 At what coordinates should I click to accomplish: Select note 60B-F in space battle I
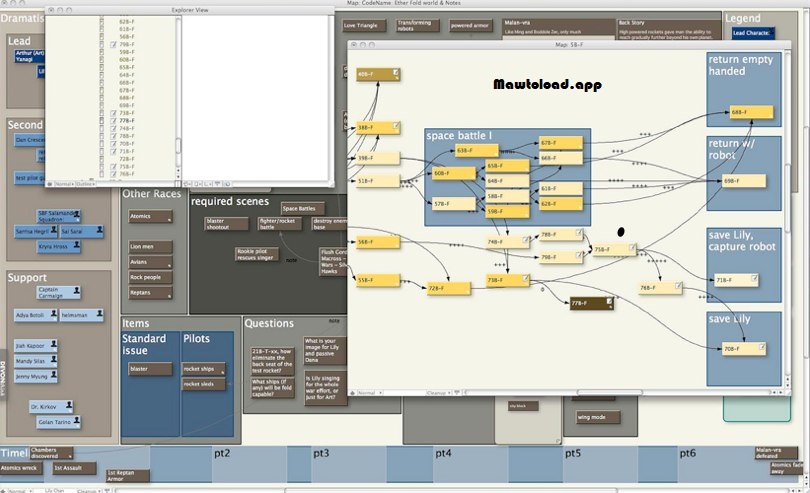click(x=454, y=174)
